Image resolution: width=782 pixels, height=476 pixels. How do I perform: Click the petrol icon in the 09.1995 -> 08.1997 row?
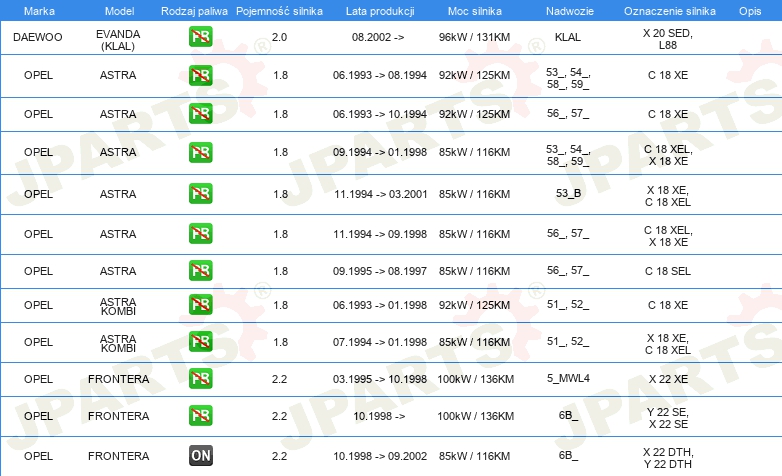[x=200, y=270]
